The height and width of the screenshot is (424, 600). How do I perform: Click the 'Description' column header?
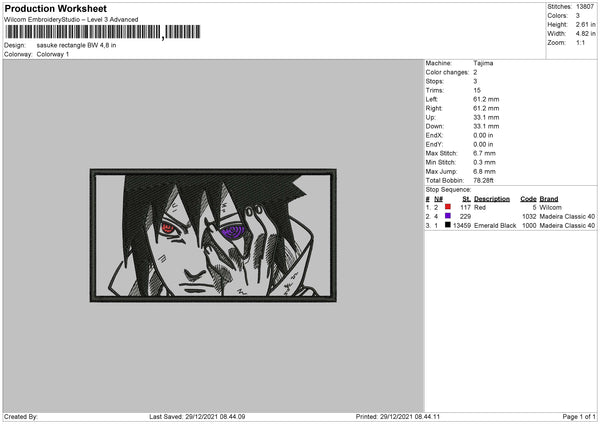pos(492,199)
